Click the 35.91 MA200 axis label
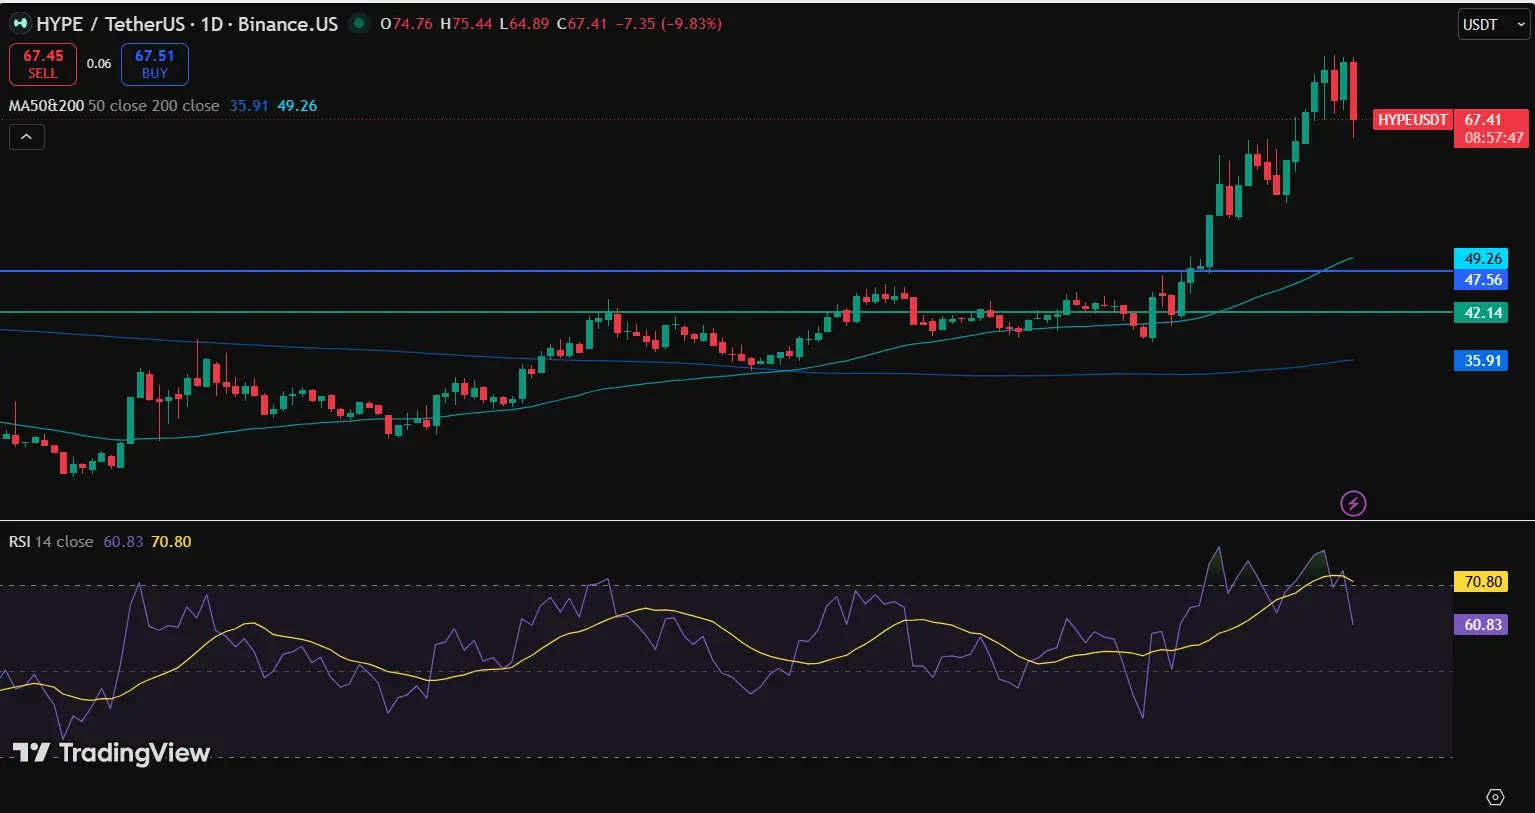1535x813 pixels. click(1483, 360)
